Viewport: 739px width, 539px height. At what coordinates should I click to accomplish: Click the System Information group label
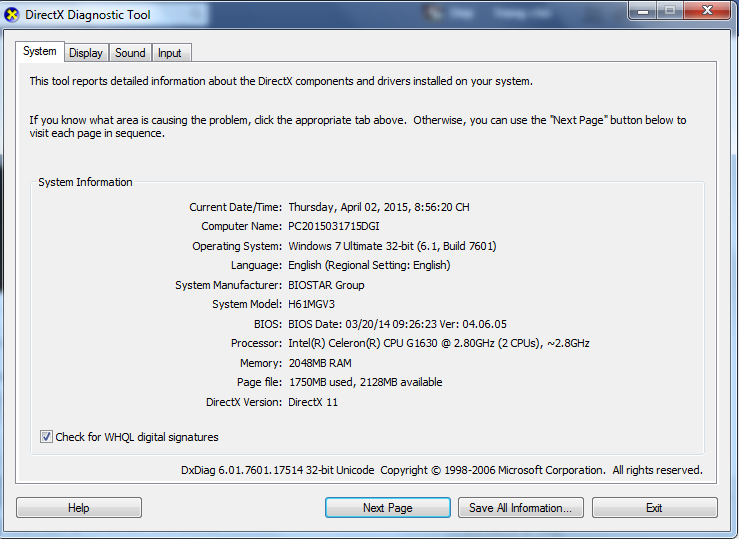85,182
